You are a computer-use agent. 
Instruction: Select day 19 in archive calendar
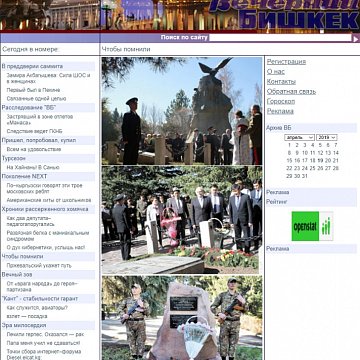(x=320, y=160)
